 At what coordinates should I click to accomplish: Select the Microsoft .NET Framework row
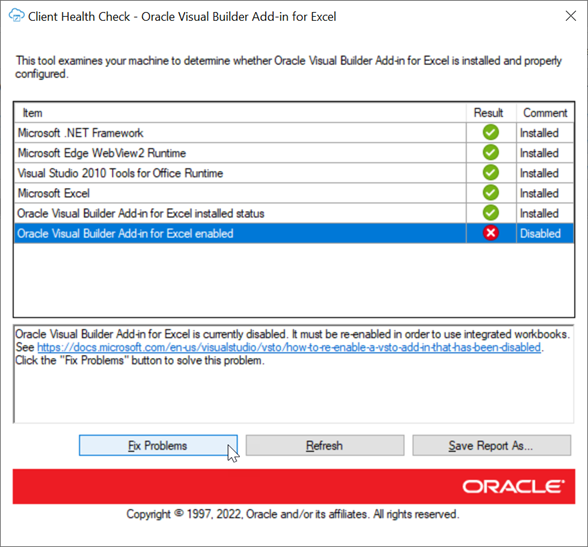[294, 133]
